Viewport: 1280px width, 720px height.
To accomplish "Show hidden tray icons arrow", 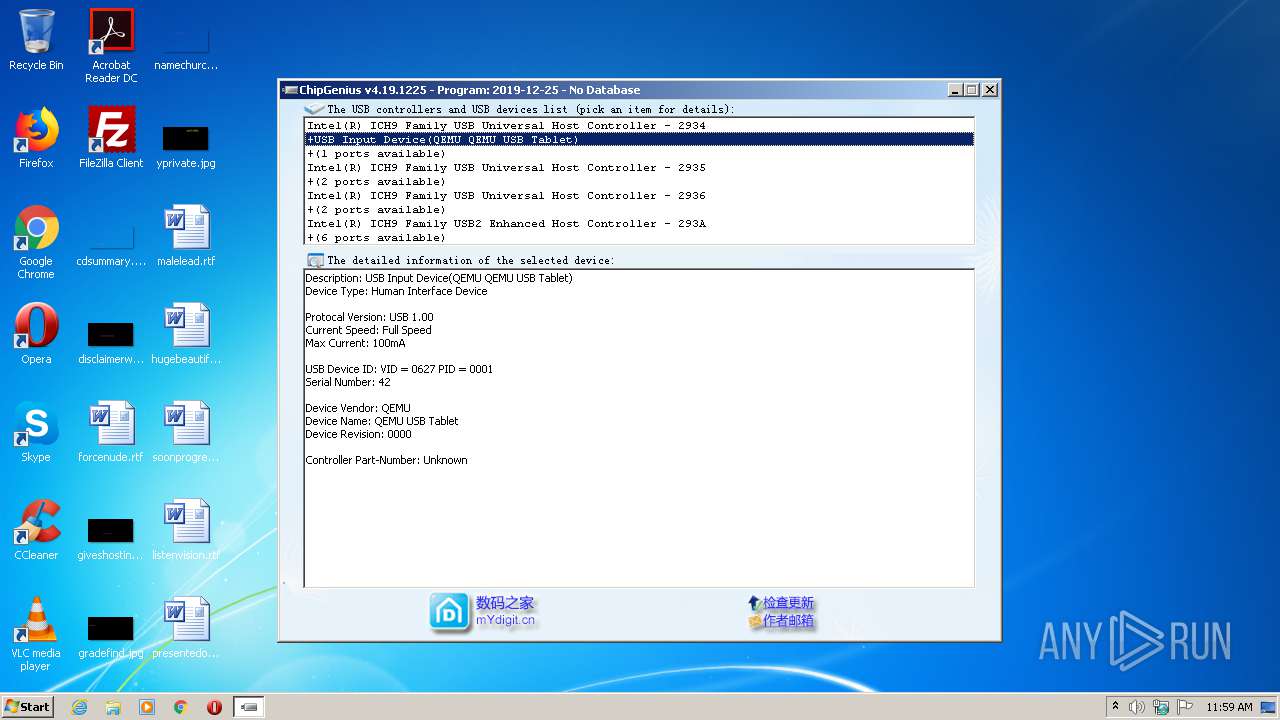I will [1115, 706].
